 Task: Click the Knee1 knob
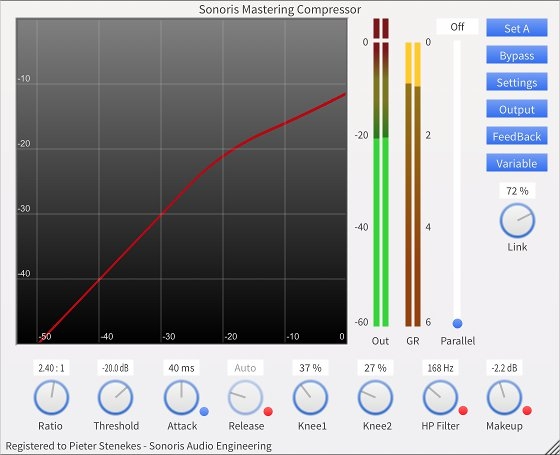coord(310,397)
